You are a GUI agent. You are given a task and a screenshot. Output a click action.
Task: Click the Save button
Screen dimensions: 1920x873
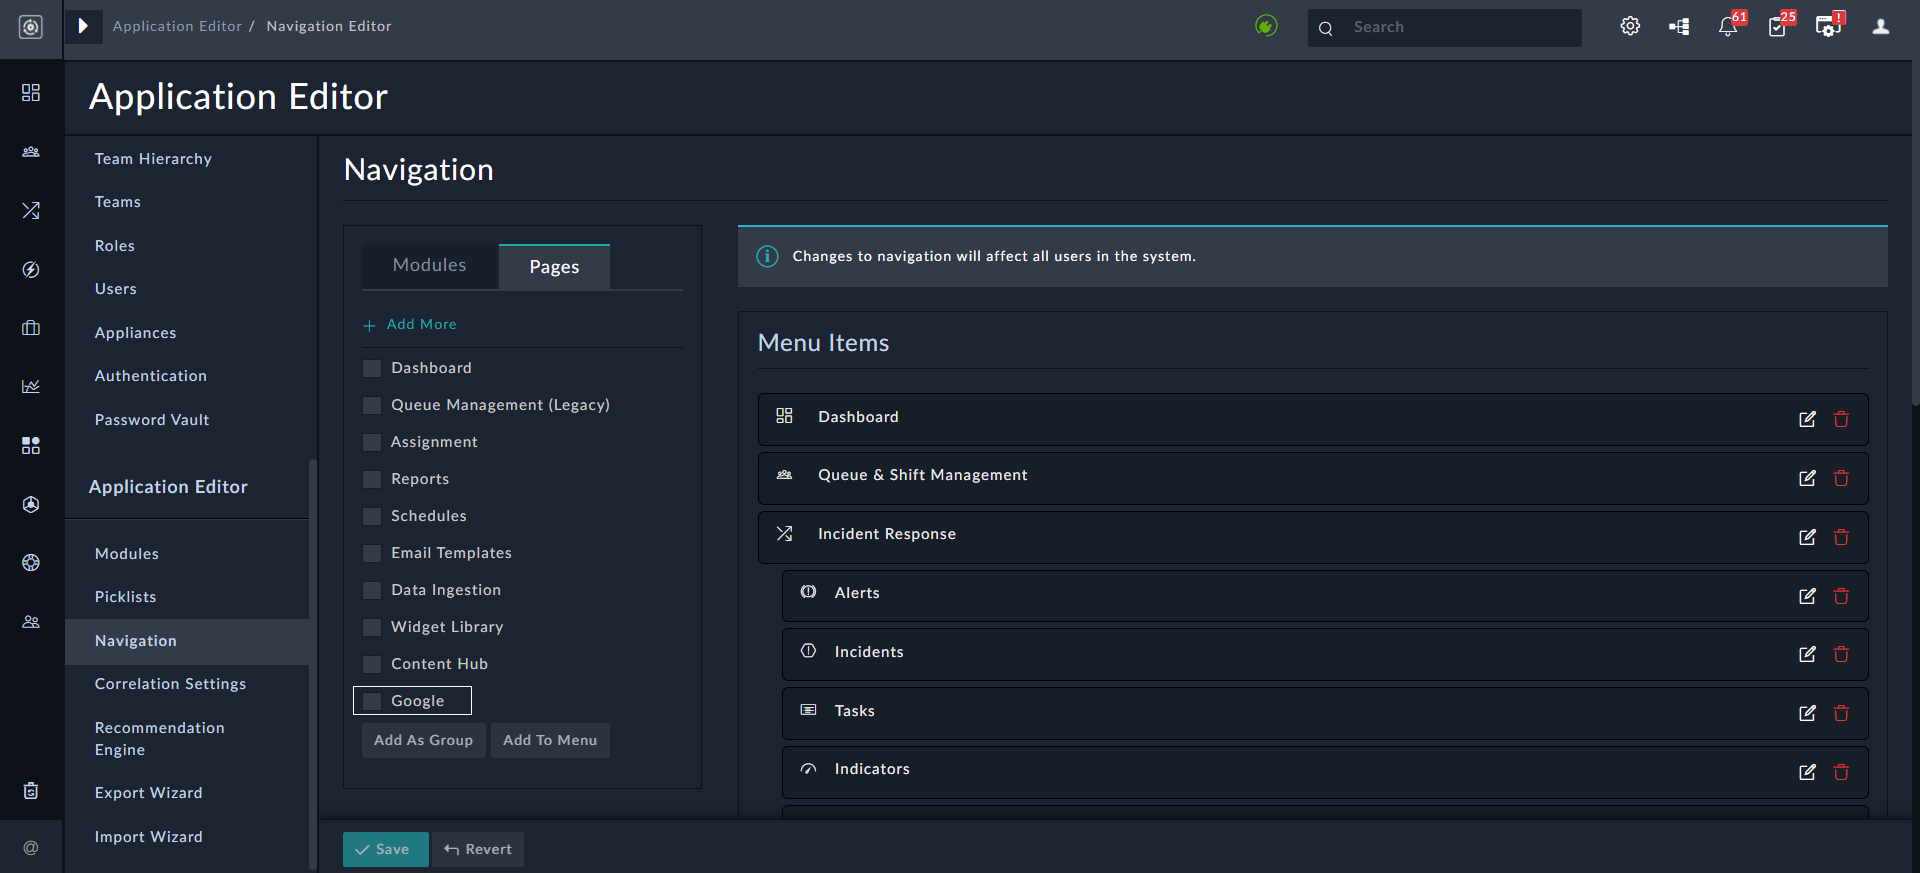385,849
